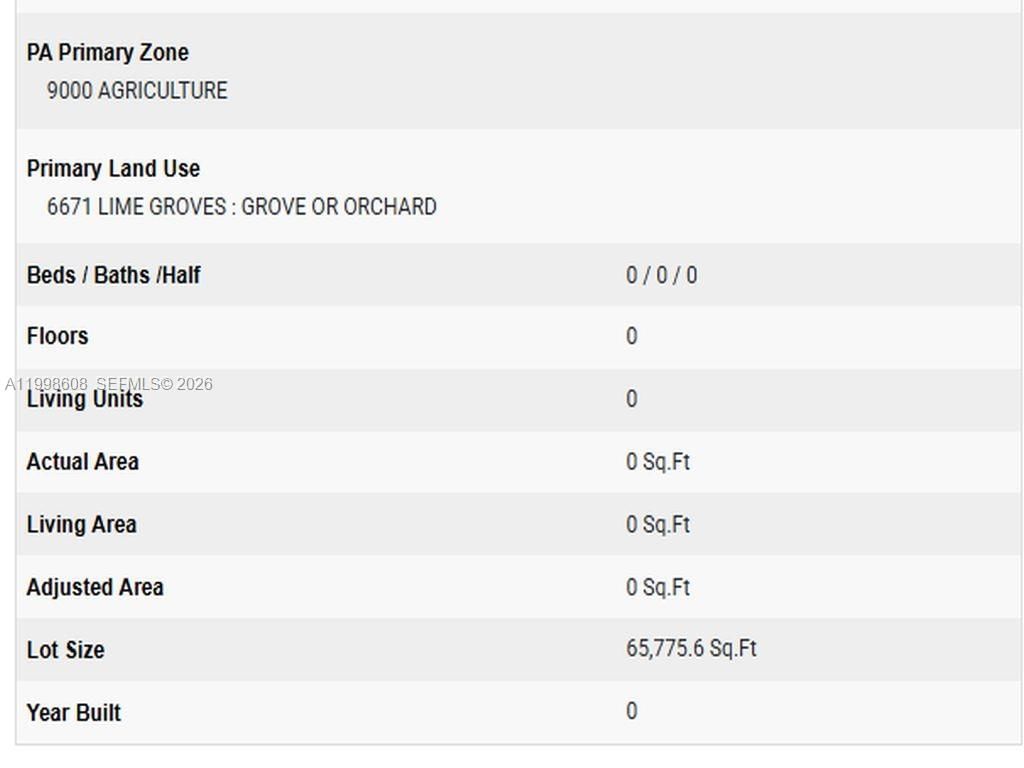This screenshot has height=768, width=1024.
Task: Select the 0 / 0 / 0 value
Action: (661, 275)
